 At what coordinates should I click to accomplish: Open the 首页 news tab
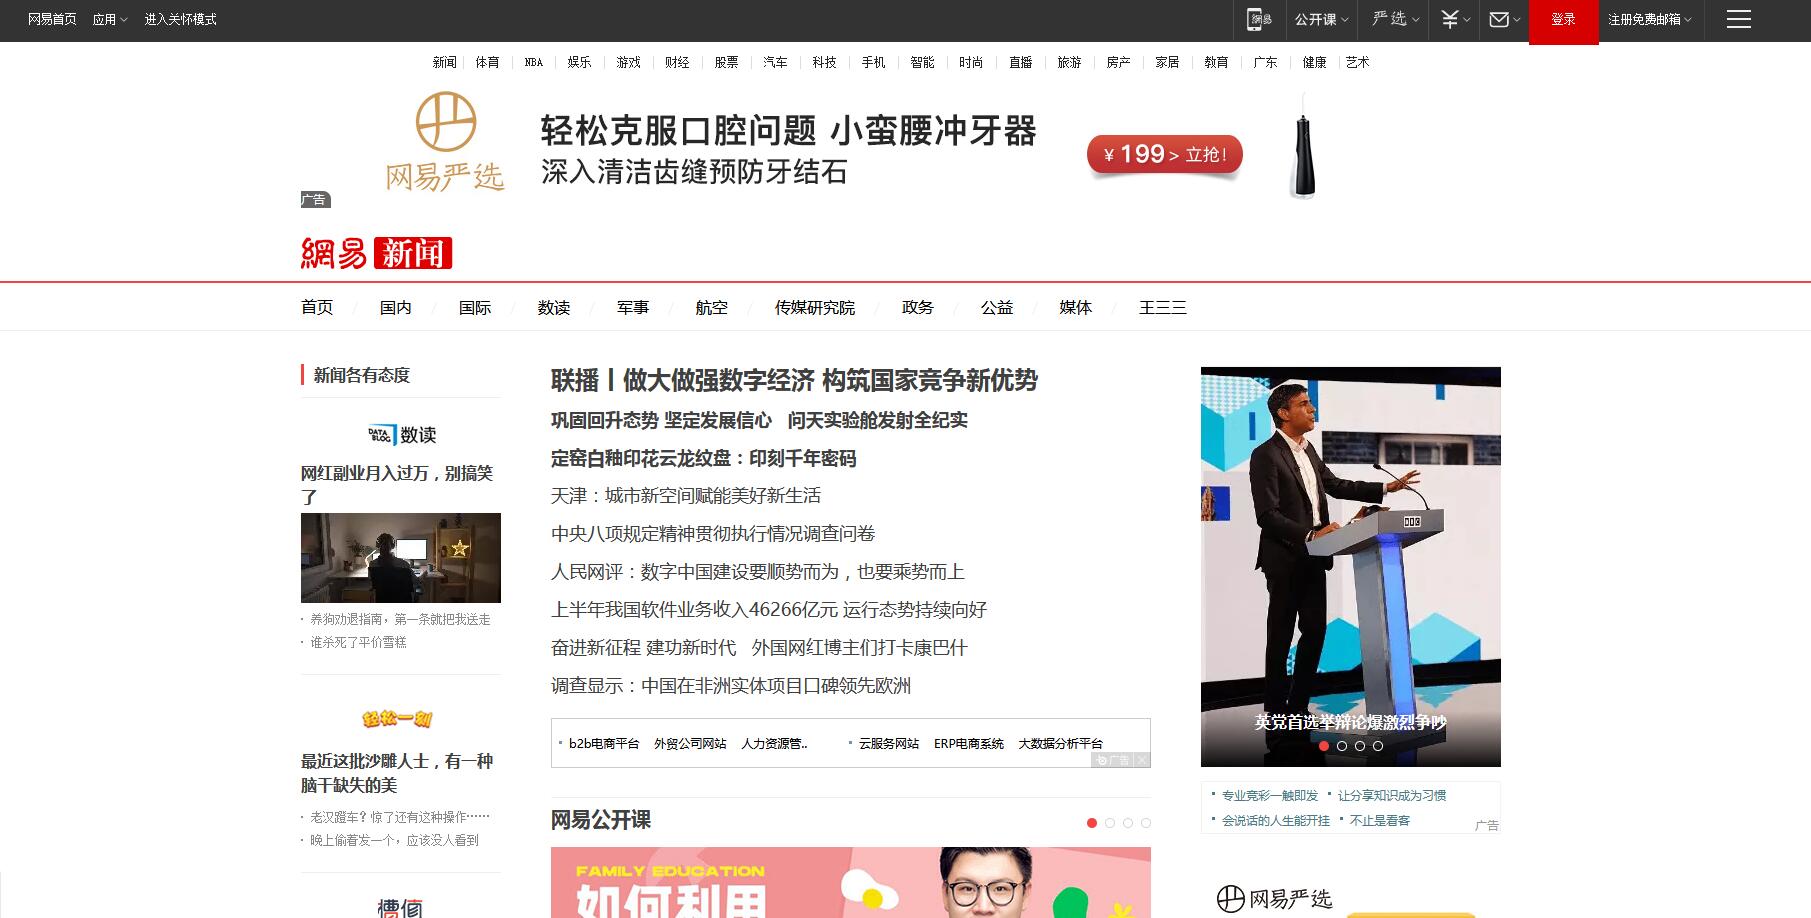[317, 307]
